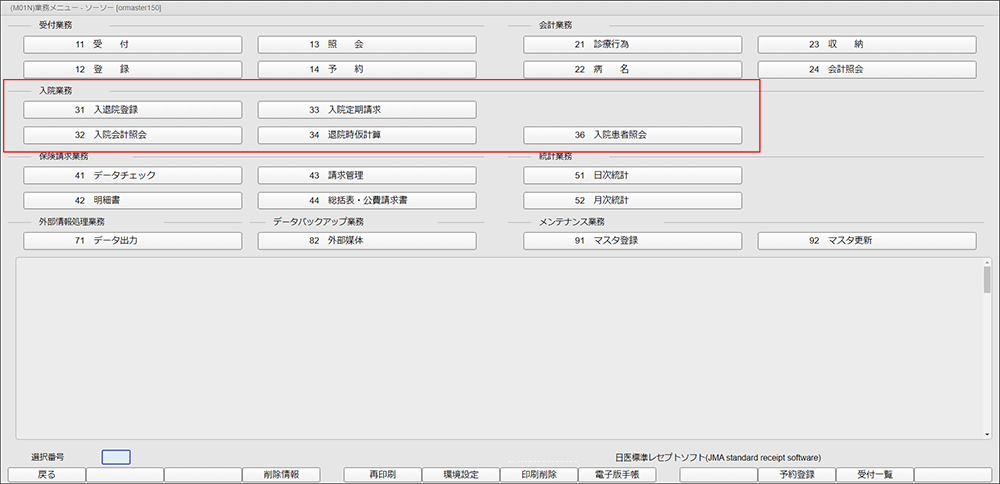
Task: Click the 戻る back button
Action: click(47, 475)
